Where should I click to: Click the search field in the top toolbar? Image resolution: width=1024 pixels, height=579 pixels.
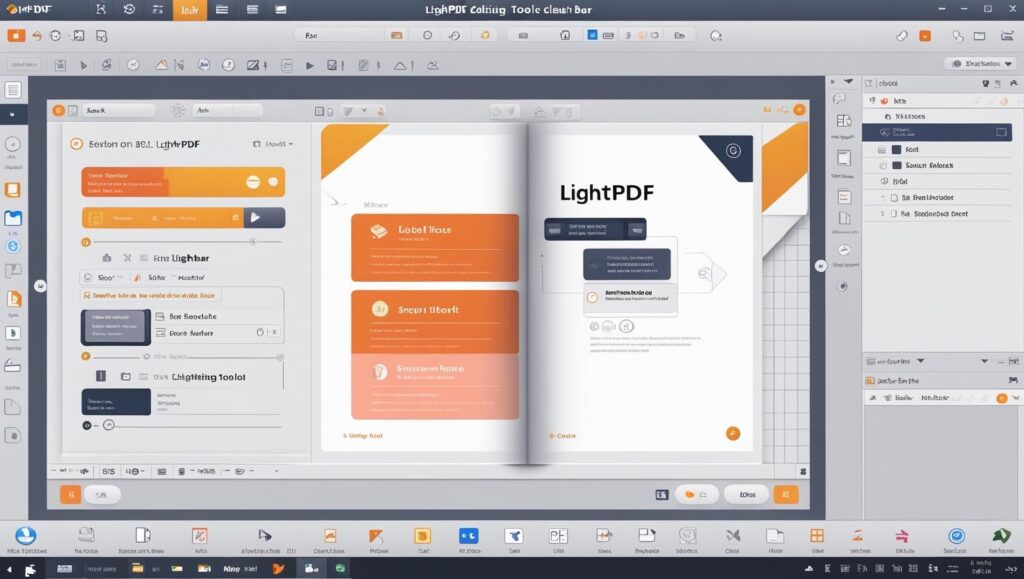click(340, 35)
